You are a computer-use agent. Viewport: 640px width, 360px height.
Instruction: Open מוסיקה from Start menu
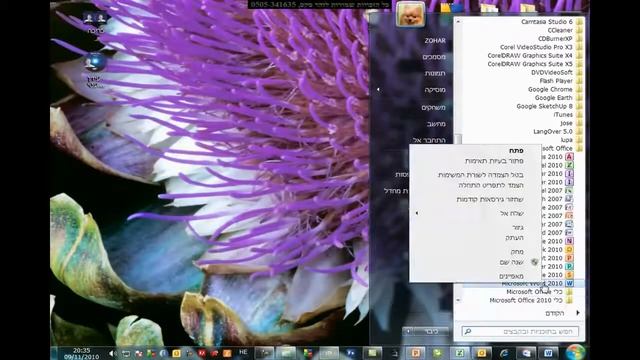click(x=435, y=90)
